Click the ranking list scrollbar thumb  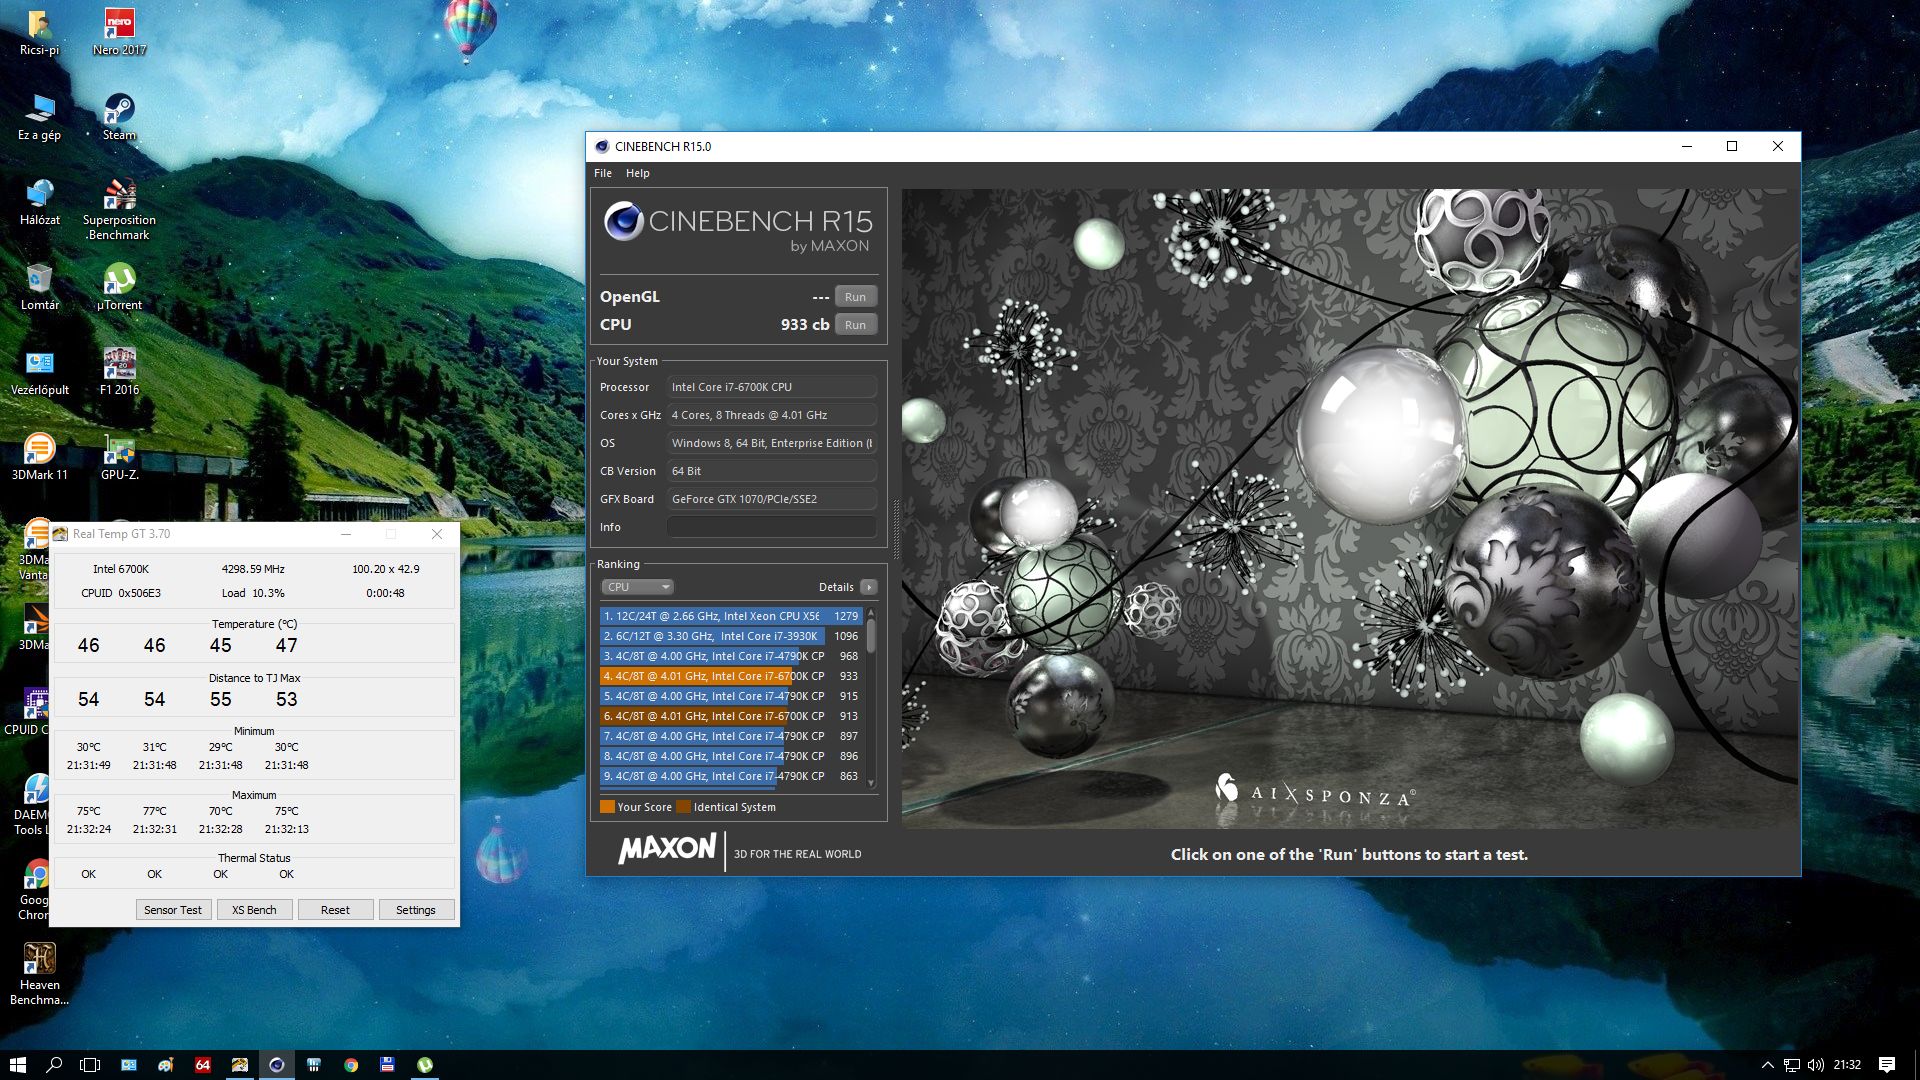click(871, 636)
